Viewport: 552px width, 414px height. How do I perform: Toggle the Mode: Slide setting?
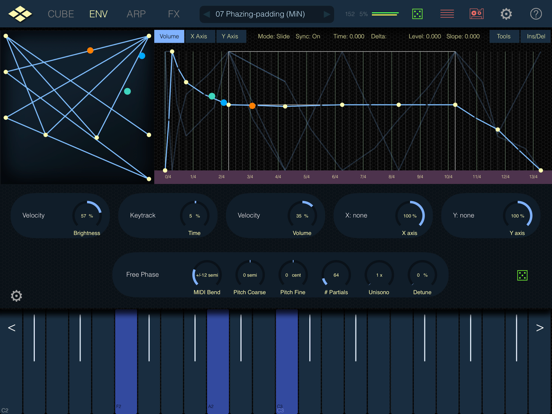click(274, 36)
